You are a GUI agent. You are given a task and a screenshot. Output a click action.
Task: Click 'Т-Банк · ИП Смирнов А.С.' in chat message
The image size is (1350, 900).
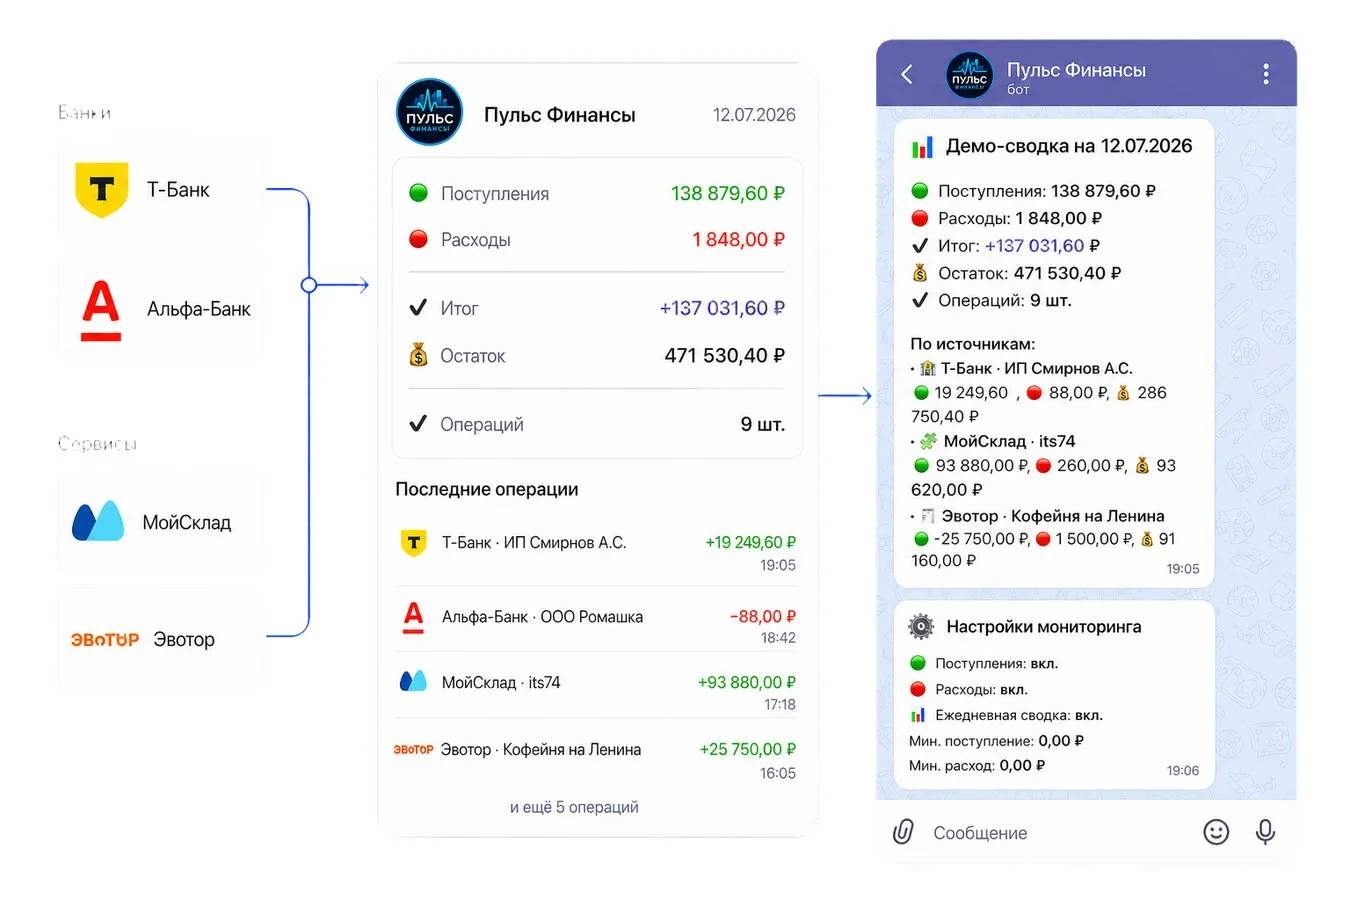click(x=1037, y=368)
